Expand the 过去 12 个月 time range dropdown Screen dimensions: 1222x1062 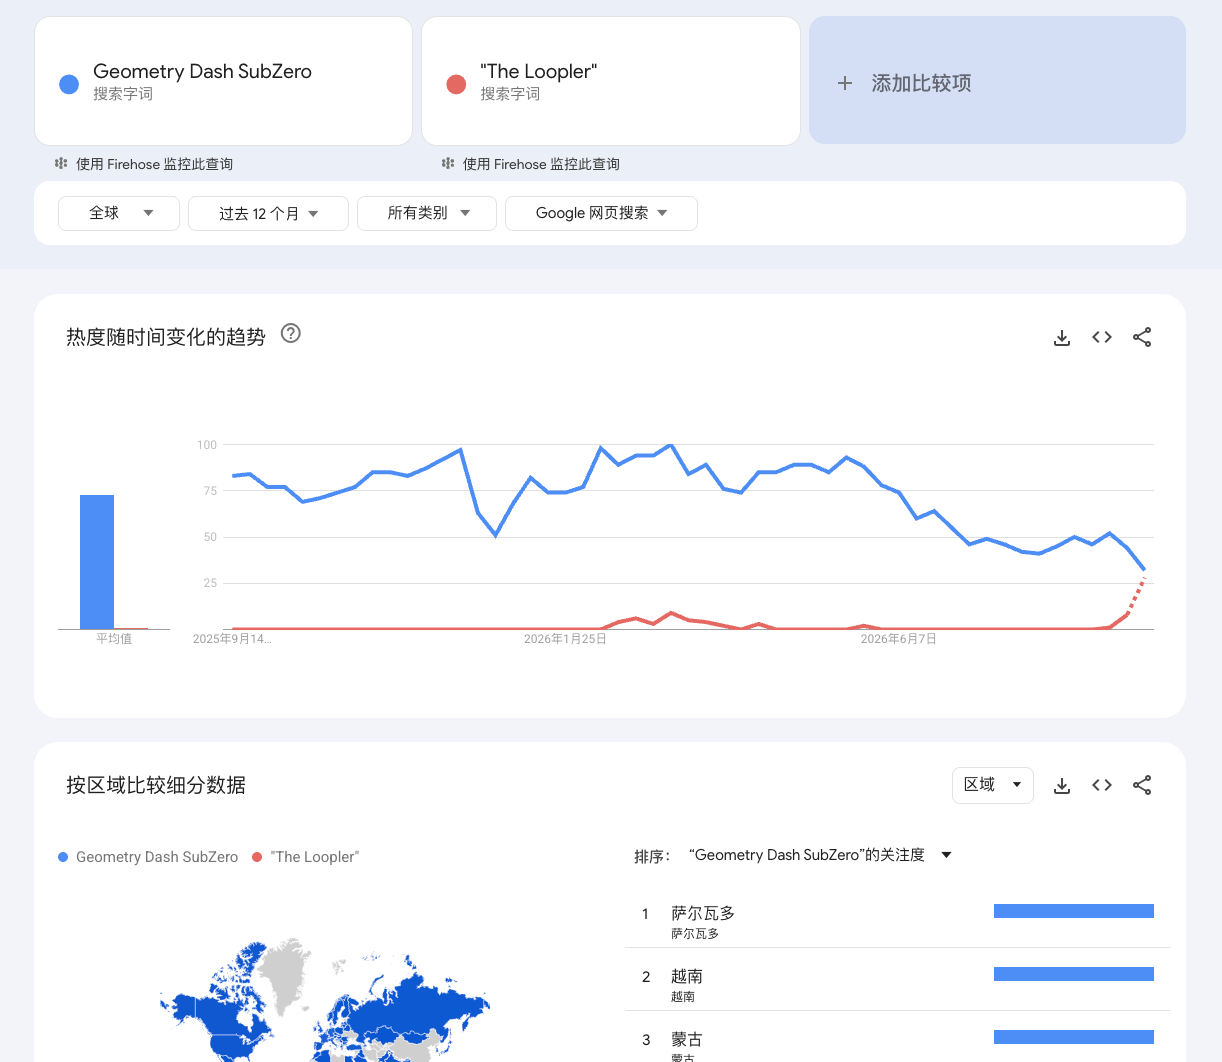[x=268, y=213]
